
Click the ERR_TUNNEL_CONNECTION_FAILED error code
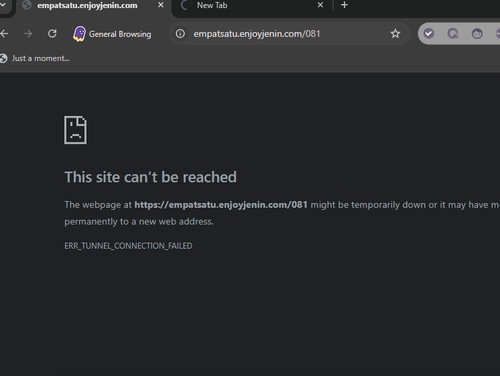[128, 246]
